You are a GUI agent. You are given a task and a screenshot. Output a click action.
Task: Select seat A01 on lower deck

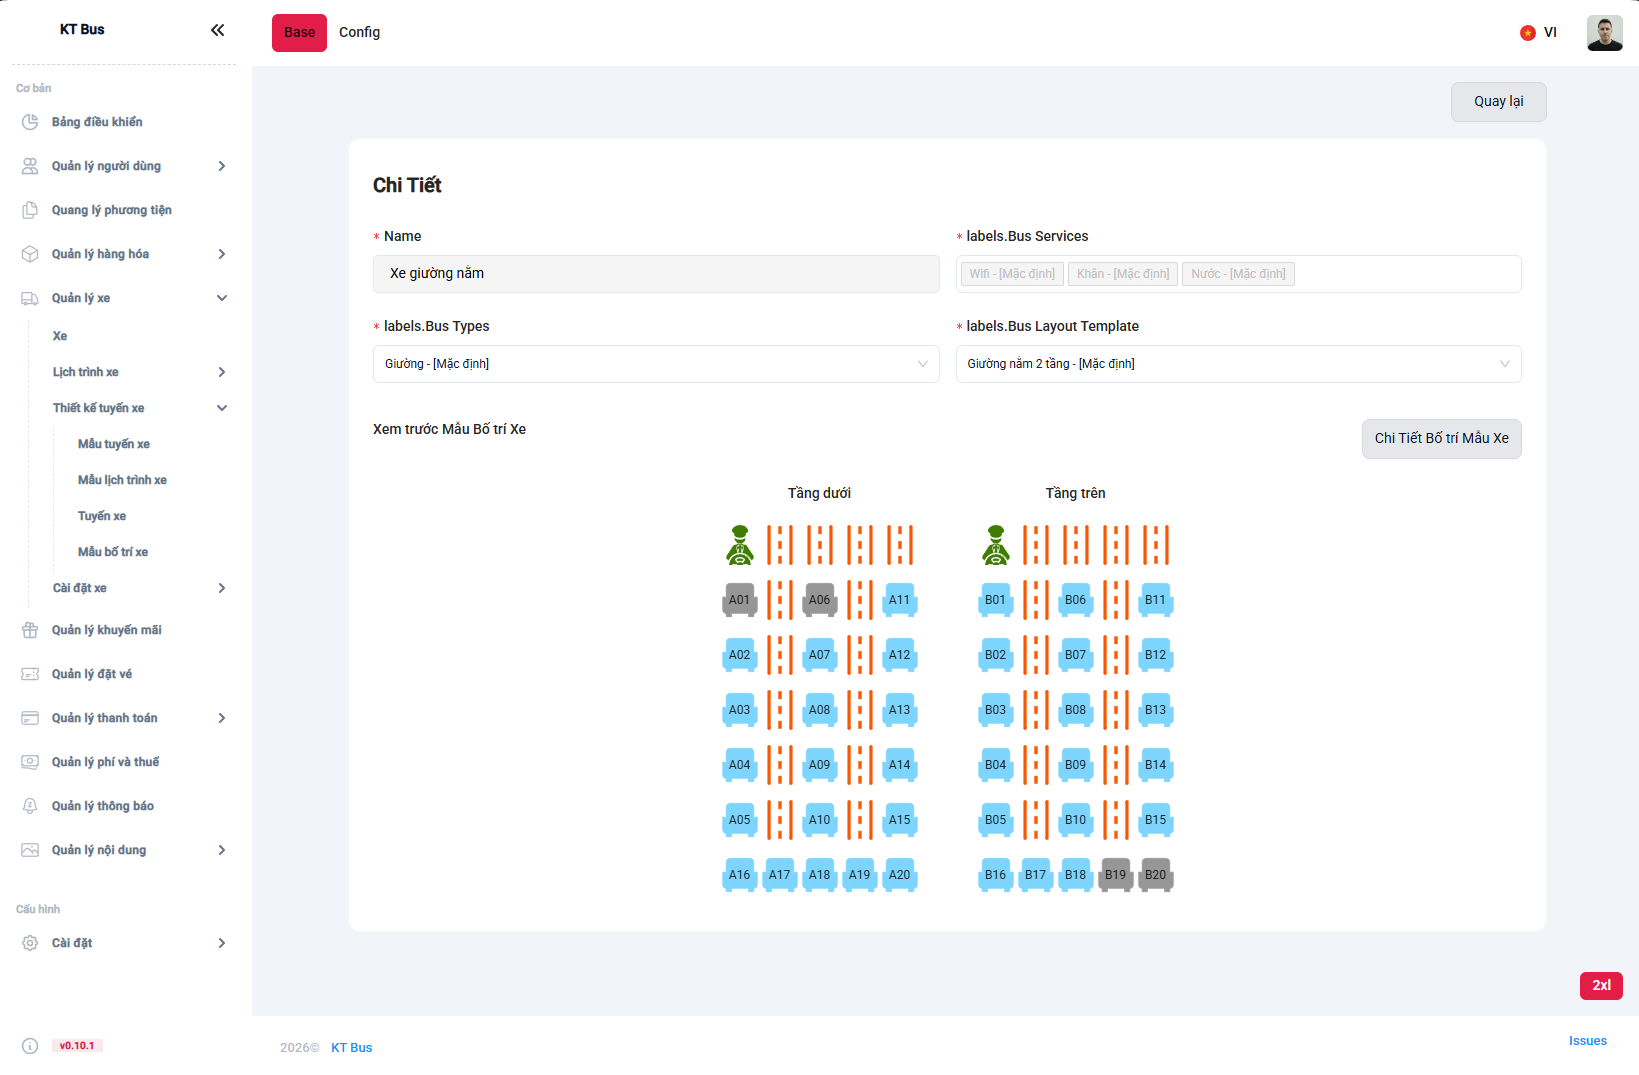pos(739,600)
